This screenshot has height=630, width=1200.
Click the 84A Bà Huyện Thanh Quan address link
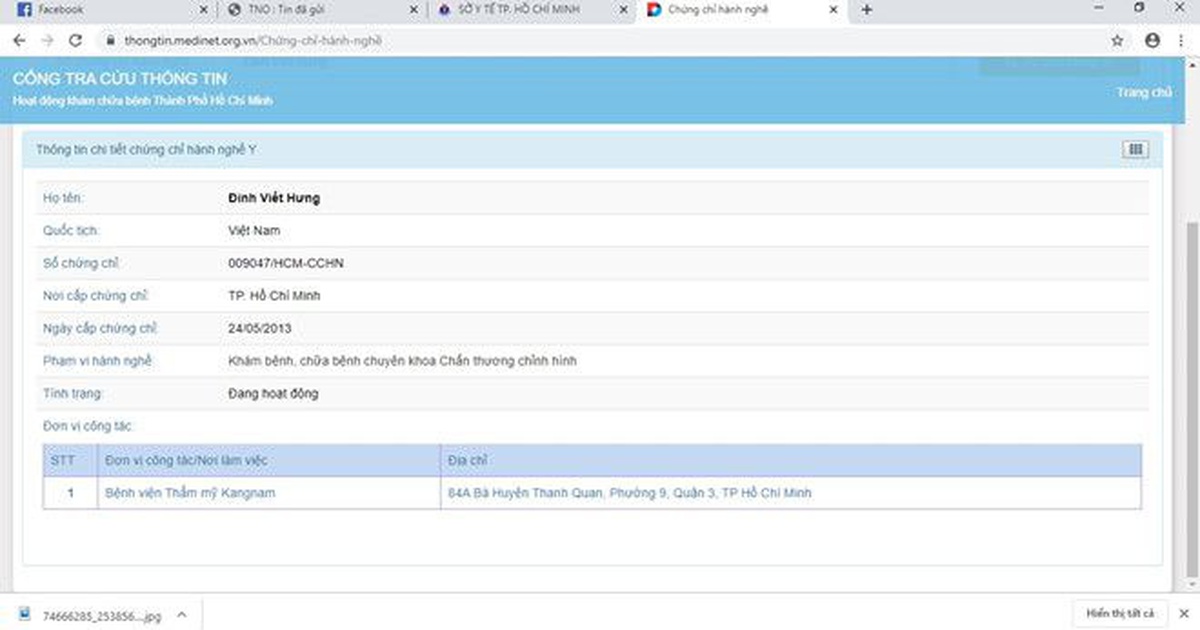pos(630,493)
